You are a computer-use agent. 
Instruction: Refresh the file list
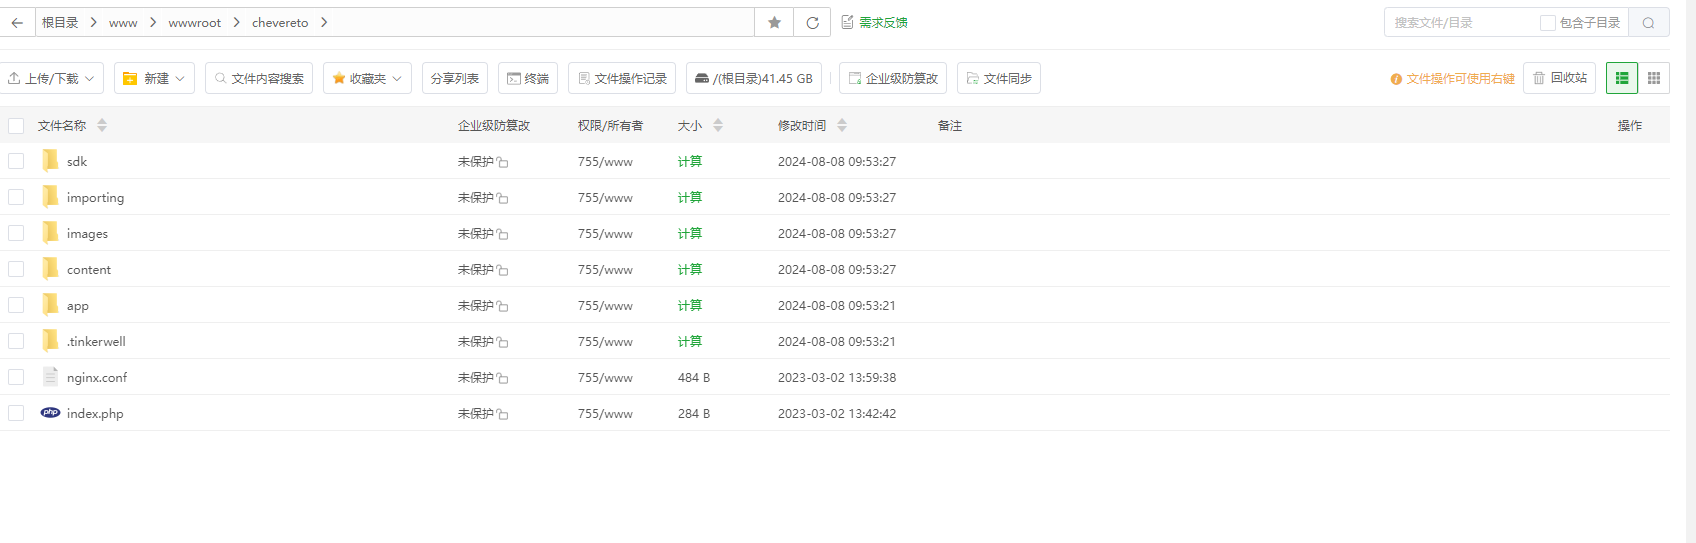(x=812, y=23)
